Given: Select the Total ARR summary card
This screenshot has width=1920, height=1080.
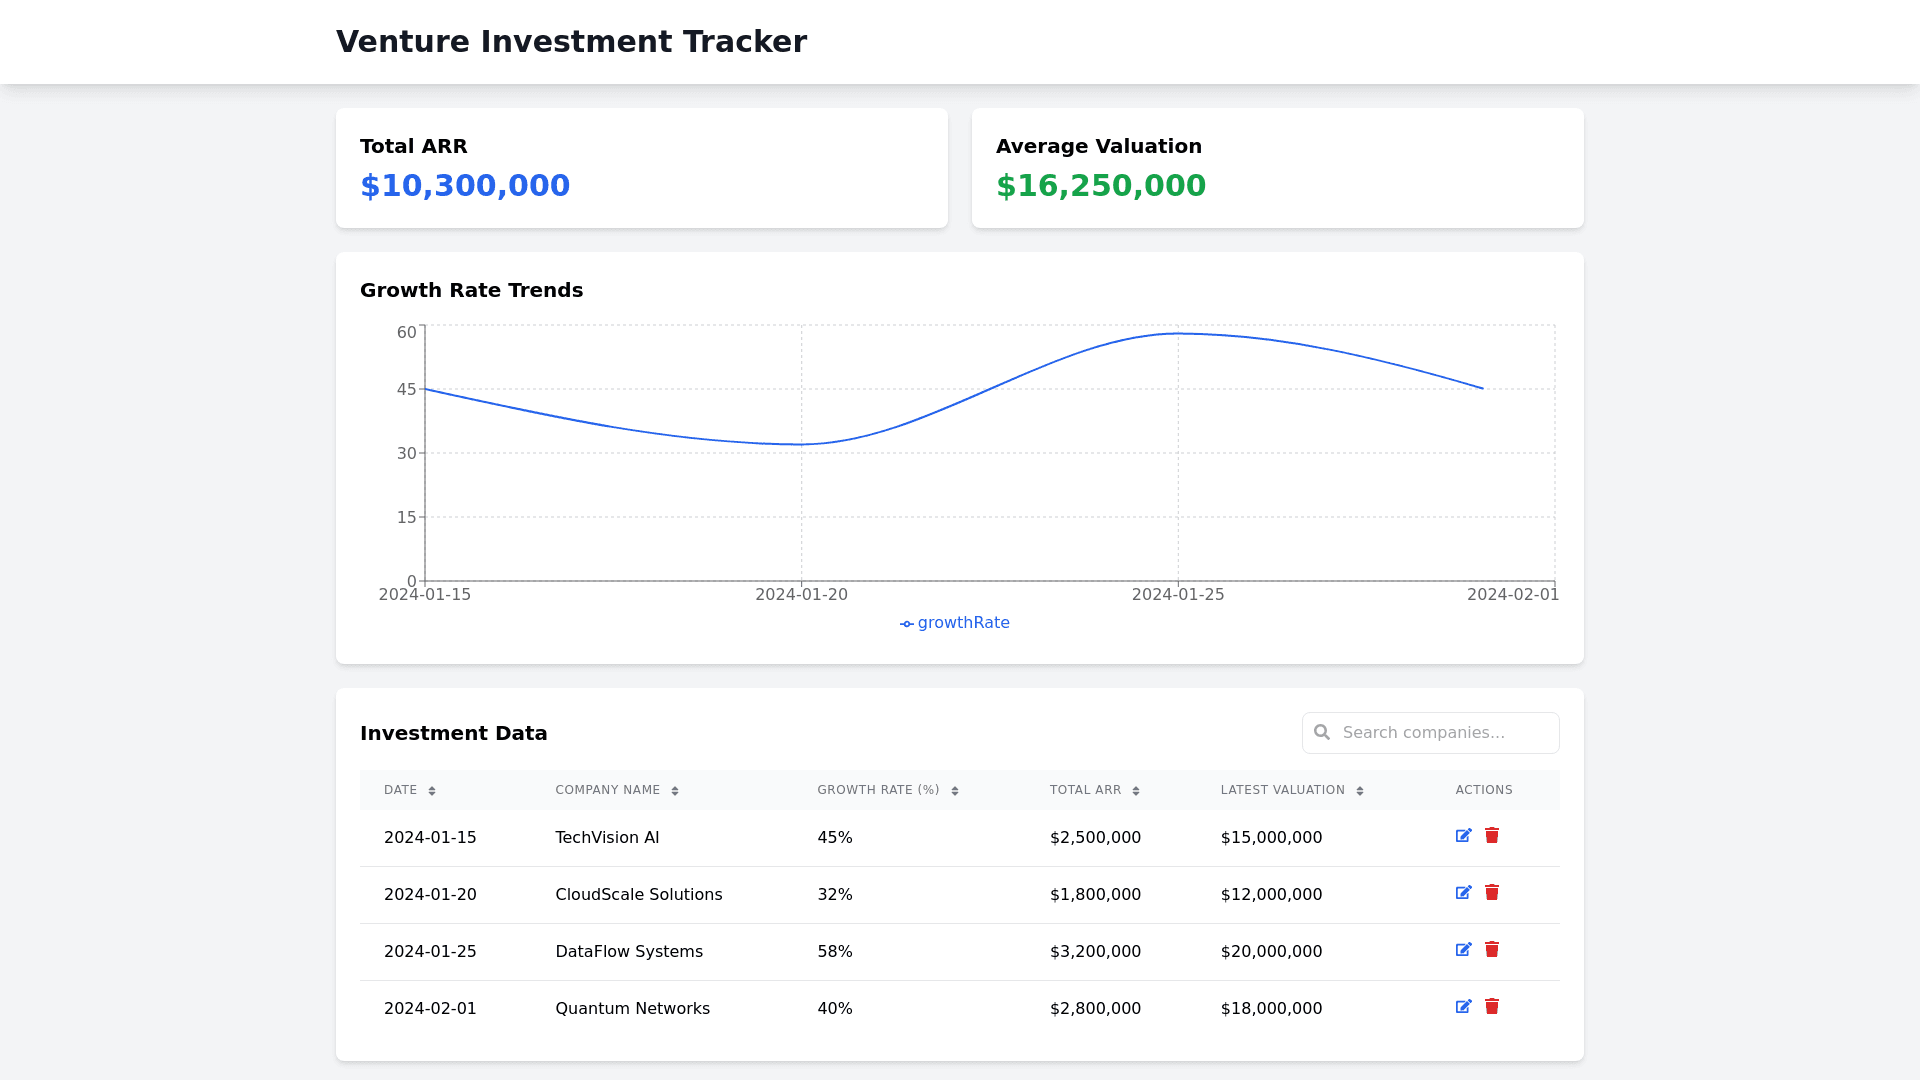Looking at the screenshot, I should coord(641,168).
